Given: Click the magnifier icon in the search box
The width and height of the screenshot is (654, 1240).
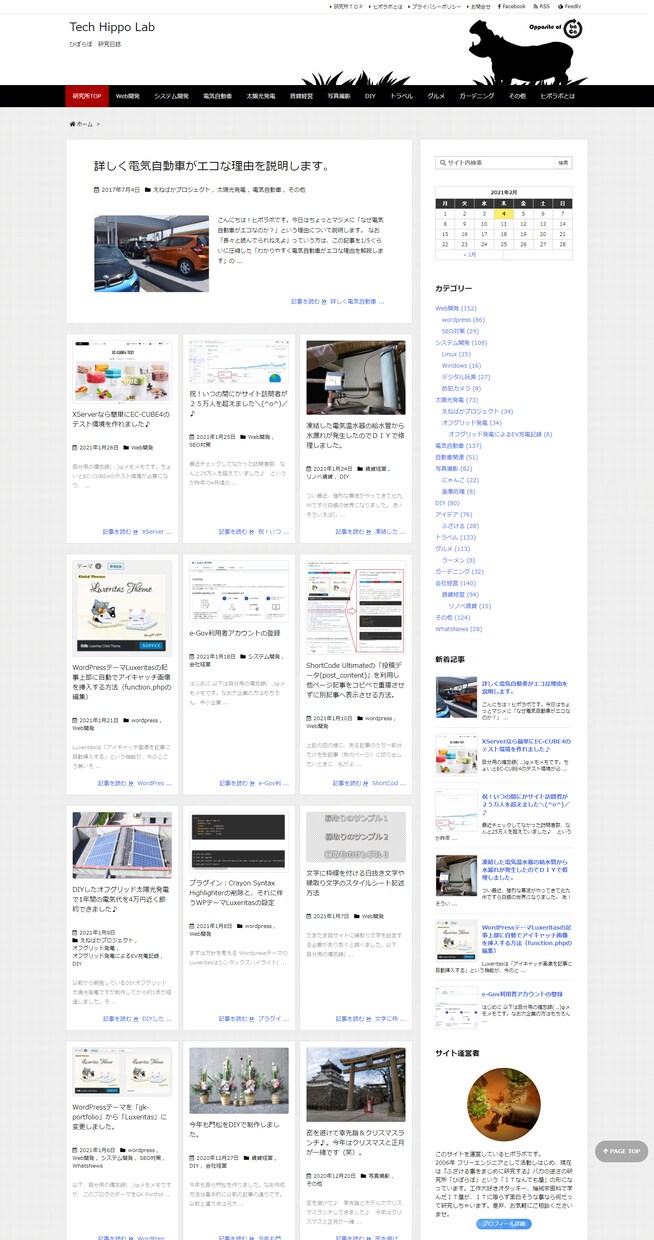Looking at the screenshot, I should coord(442,162).
